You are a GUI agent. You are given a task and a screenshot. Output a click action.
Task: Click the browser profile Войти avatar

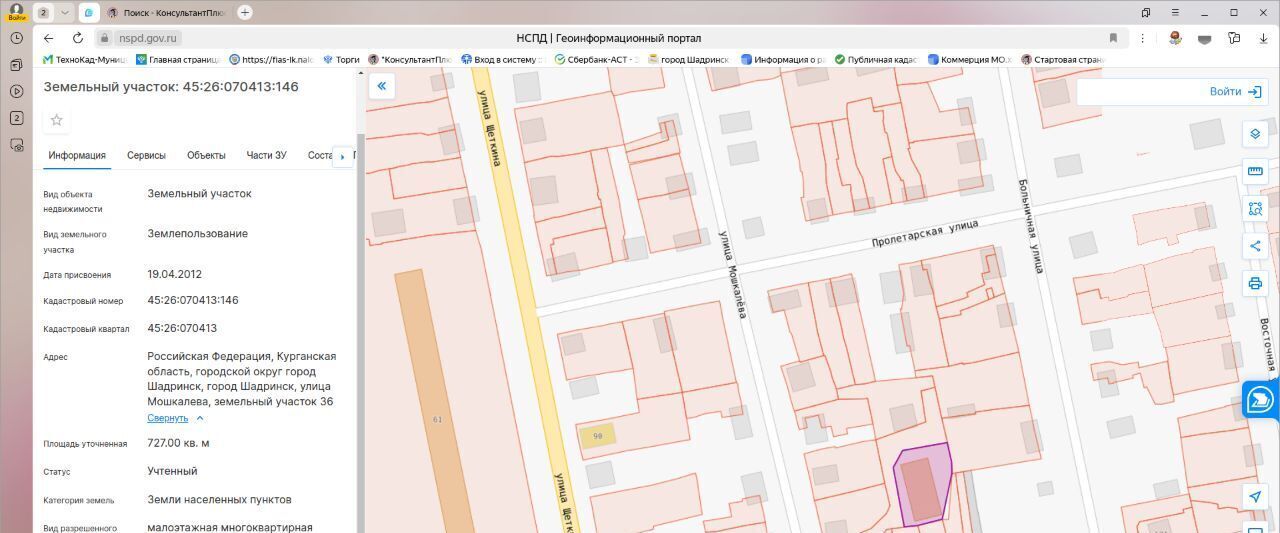pyautogui.click(x=15, y=12)
